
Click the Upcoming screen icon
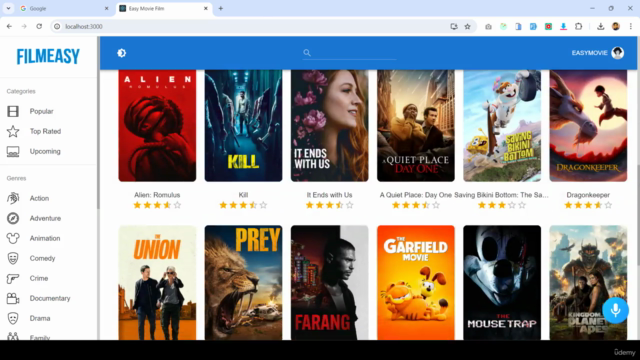pos(13,152)
